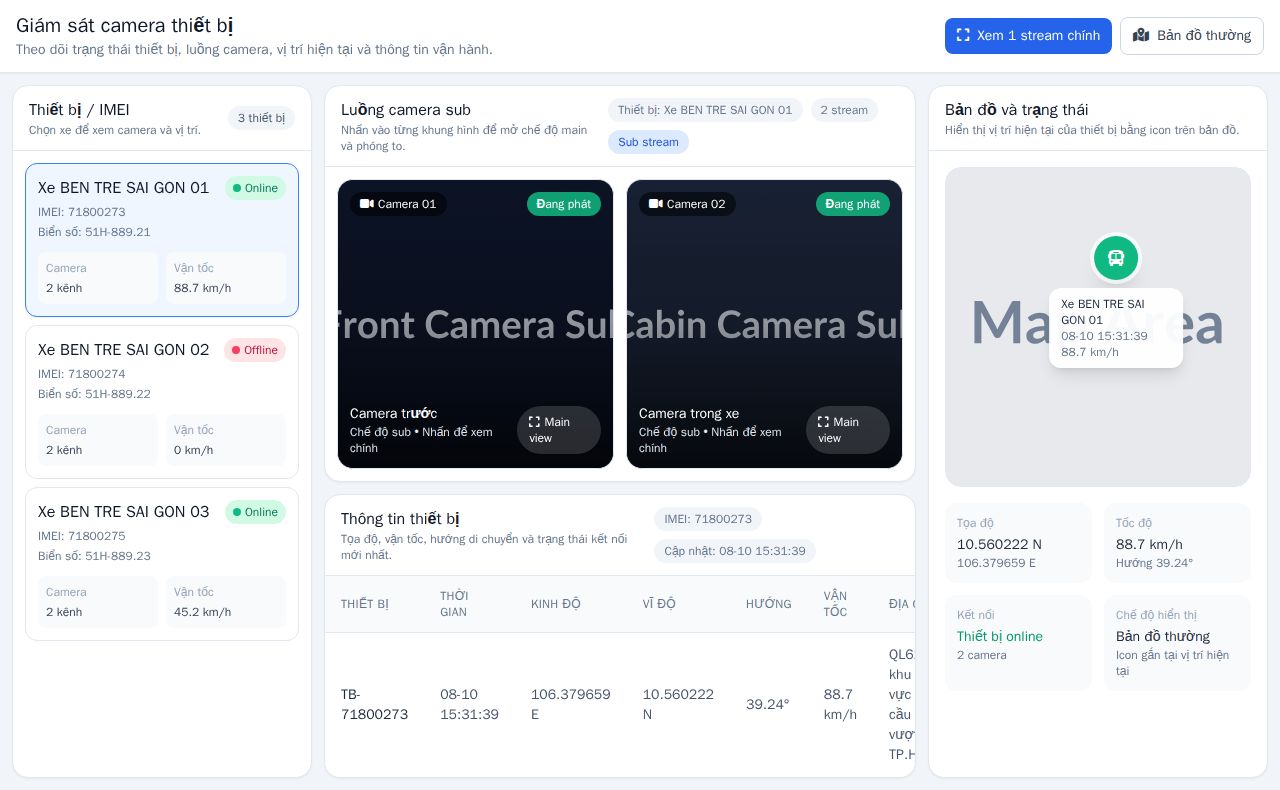Click the video camera icon on Camera 02 label
This screenshot has width=1280, height=790.
point(656,204)
